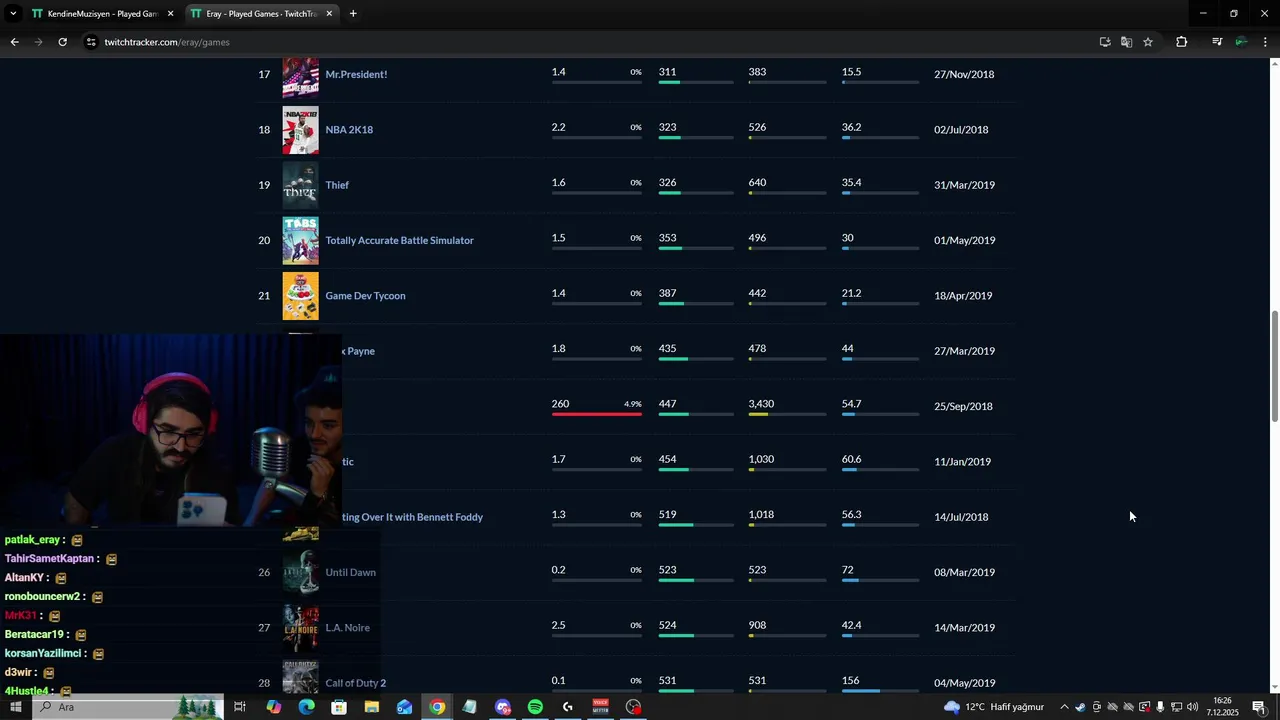
Task: Open the browser extensions puzzle icon
Action: tap(1181, 42)
